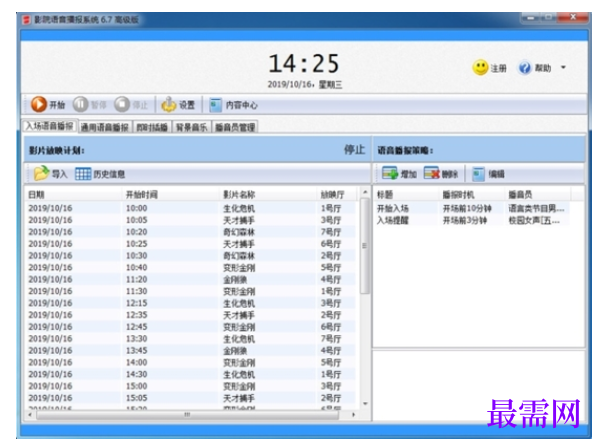Select the 12:45 变形金刚 row

pos(191,327)
